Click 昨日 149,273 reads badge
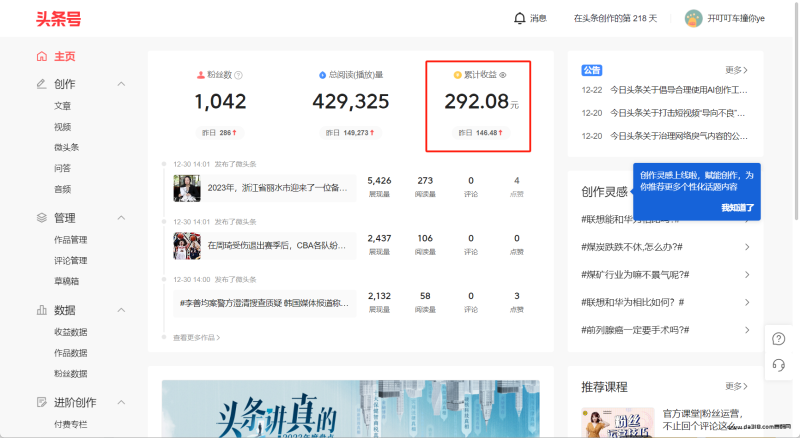Image resolution: width=800 pixels, height=438 pixels. click(350, 133)
